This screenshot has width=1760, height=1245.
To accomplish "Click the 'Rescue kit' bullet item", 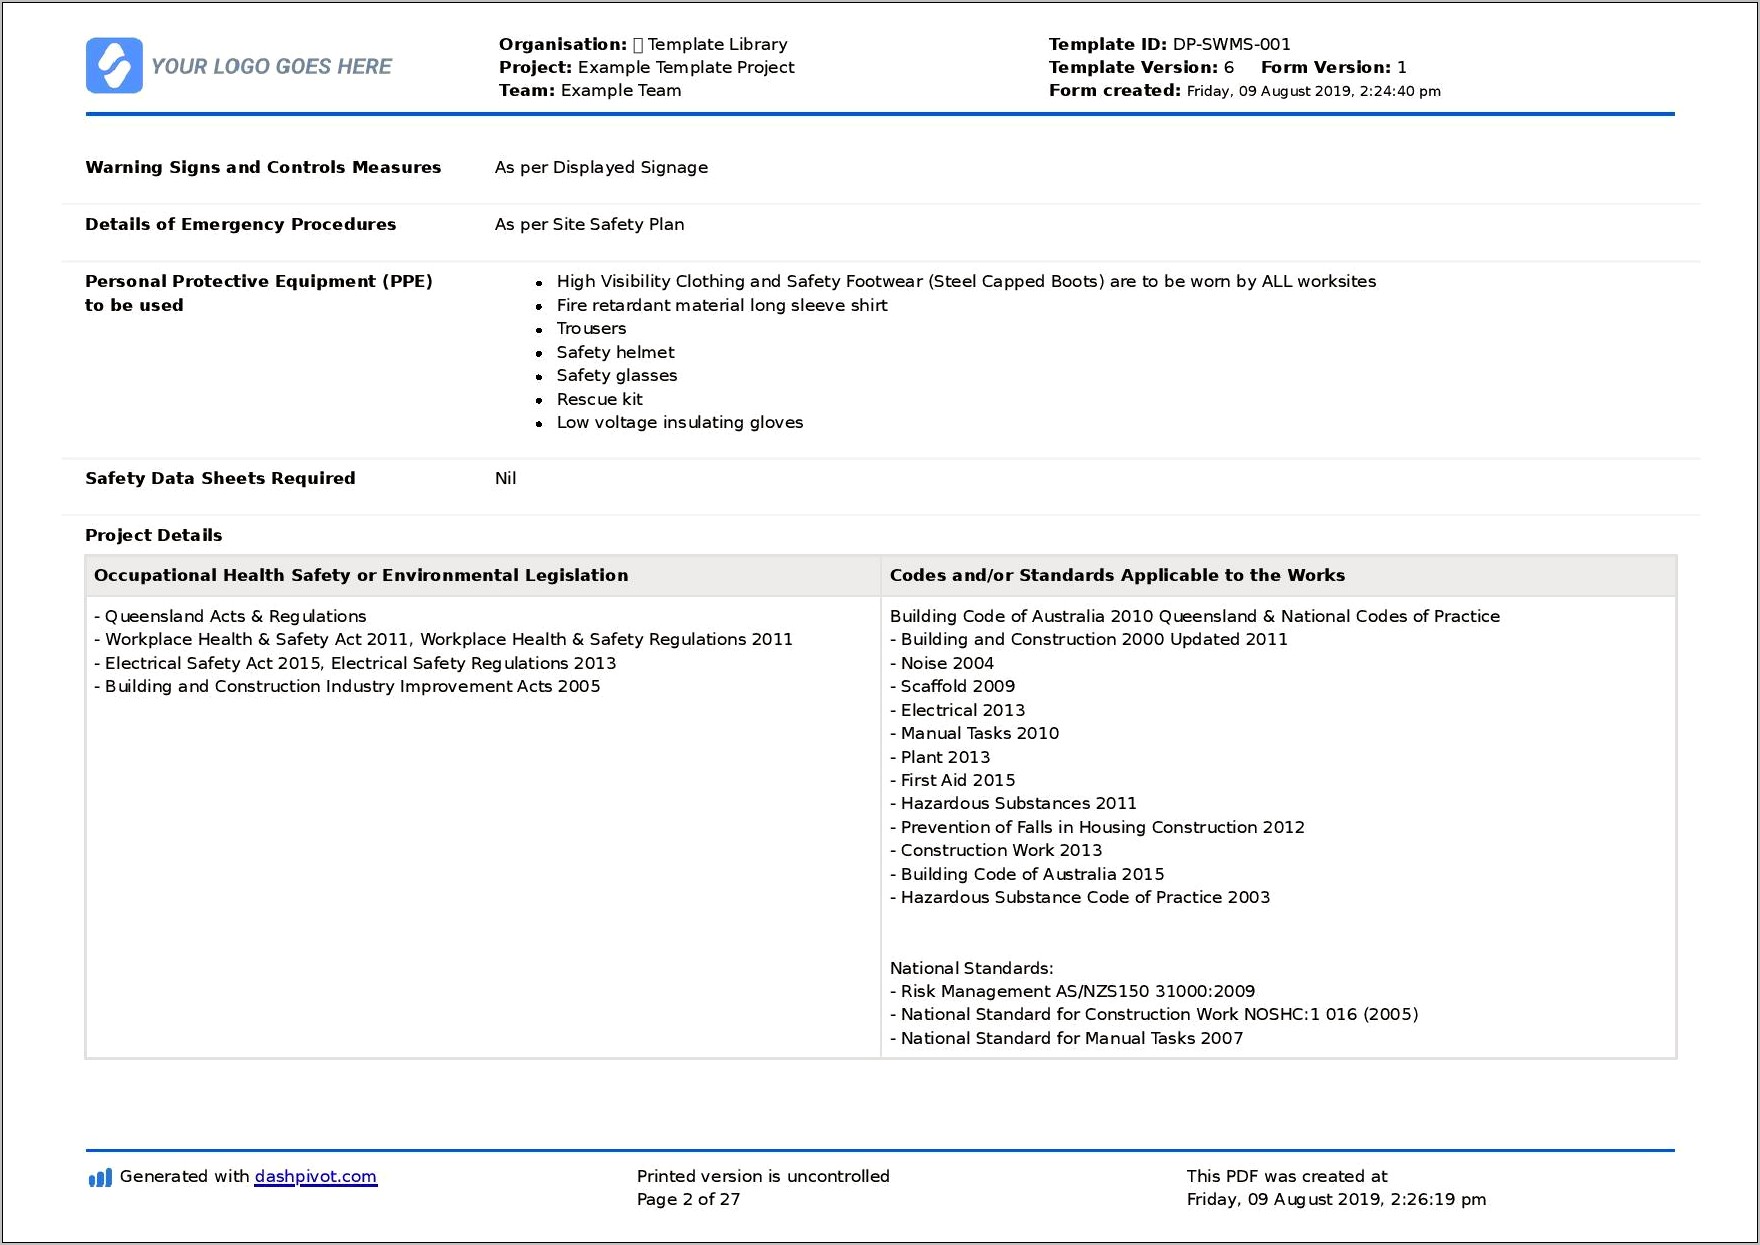I will (x=599, y=399).
